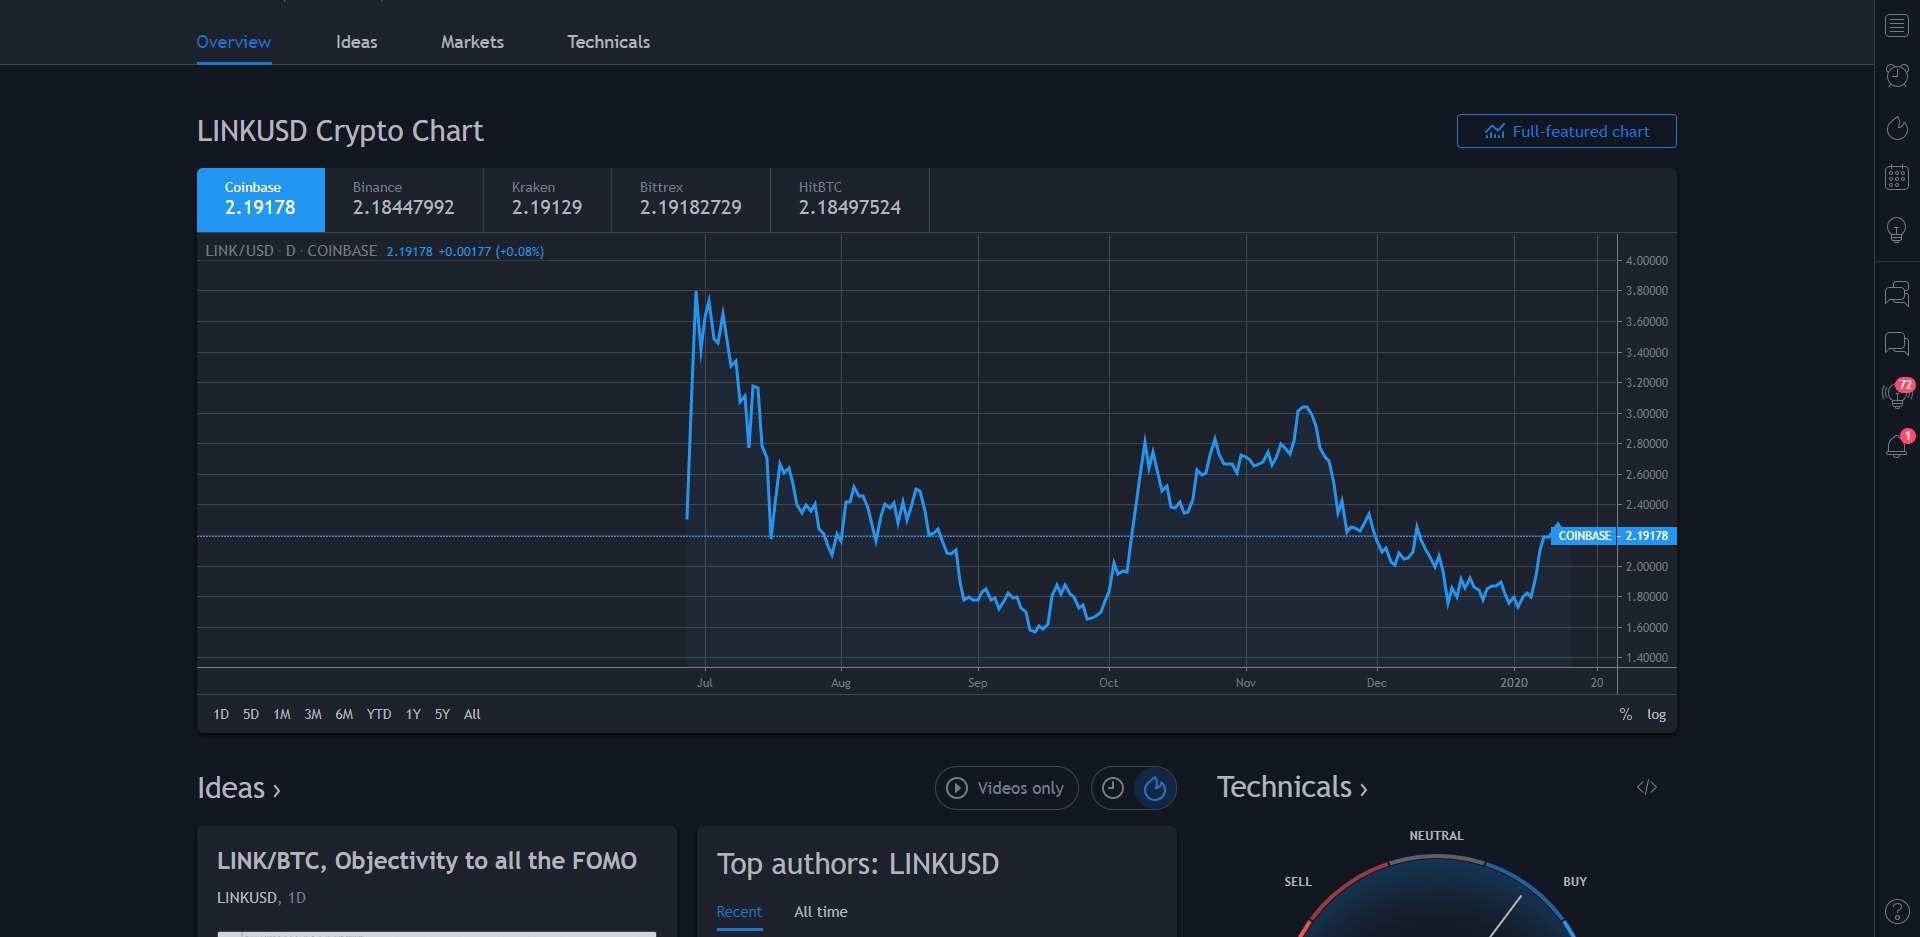Click the Oct label on the time axis
The image size is (1920, 937).
coord(1108,682)
